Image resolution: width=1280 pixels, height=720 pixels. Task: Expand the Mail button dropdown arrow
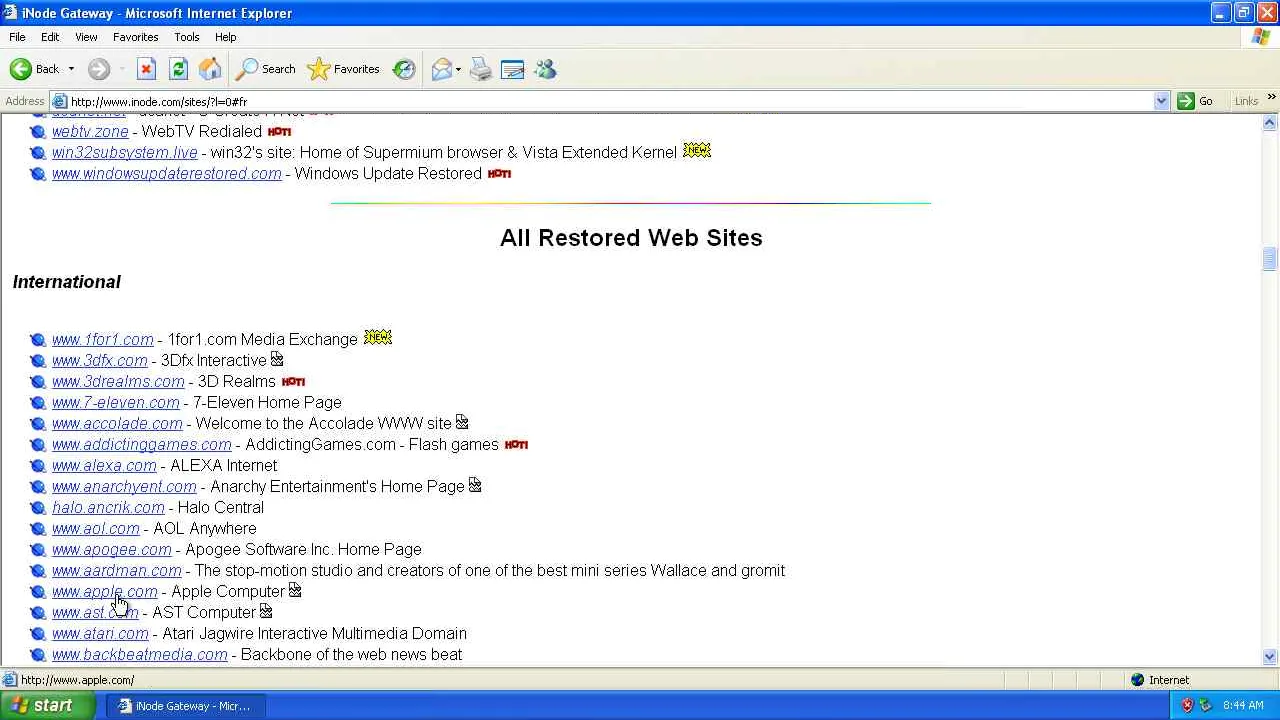[458, 69]
